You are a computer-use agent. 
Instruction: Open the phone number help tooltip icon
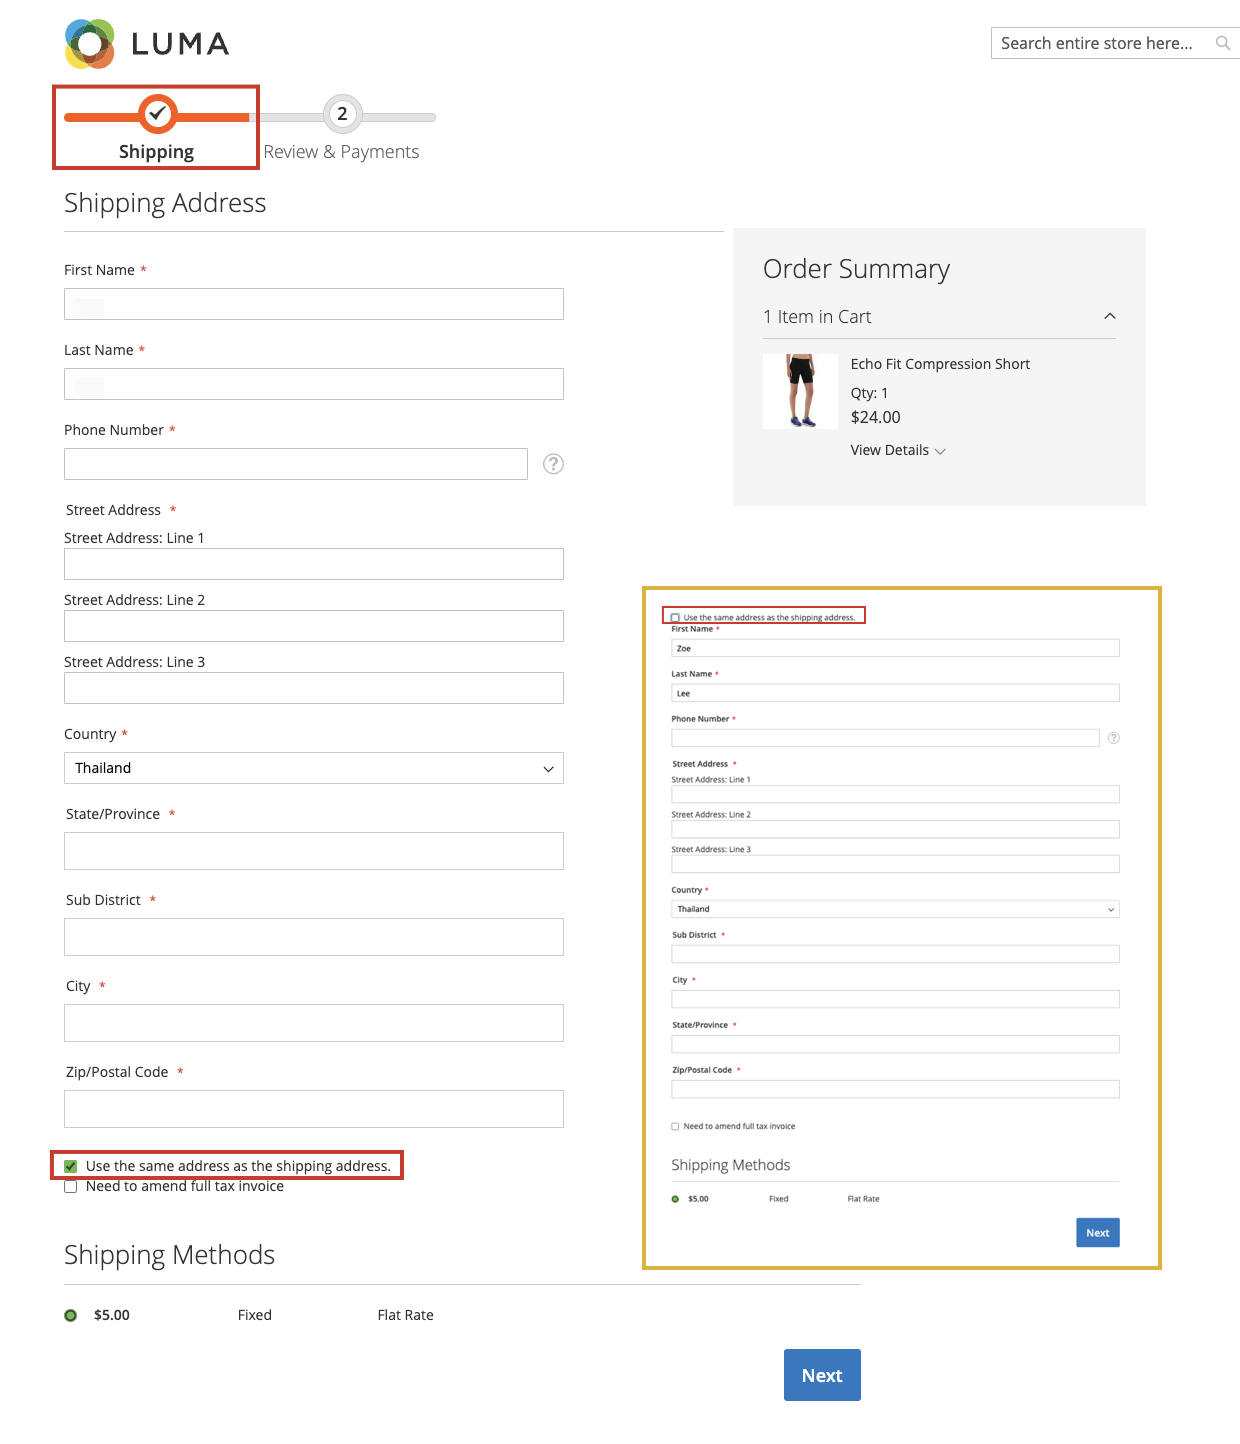(553, 464)
